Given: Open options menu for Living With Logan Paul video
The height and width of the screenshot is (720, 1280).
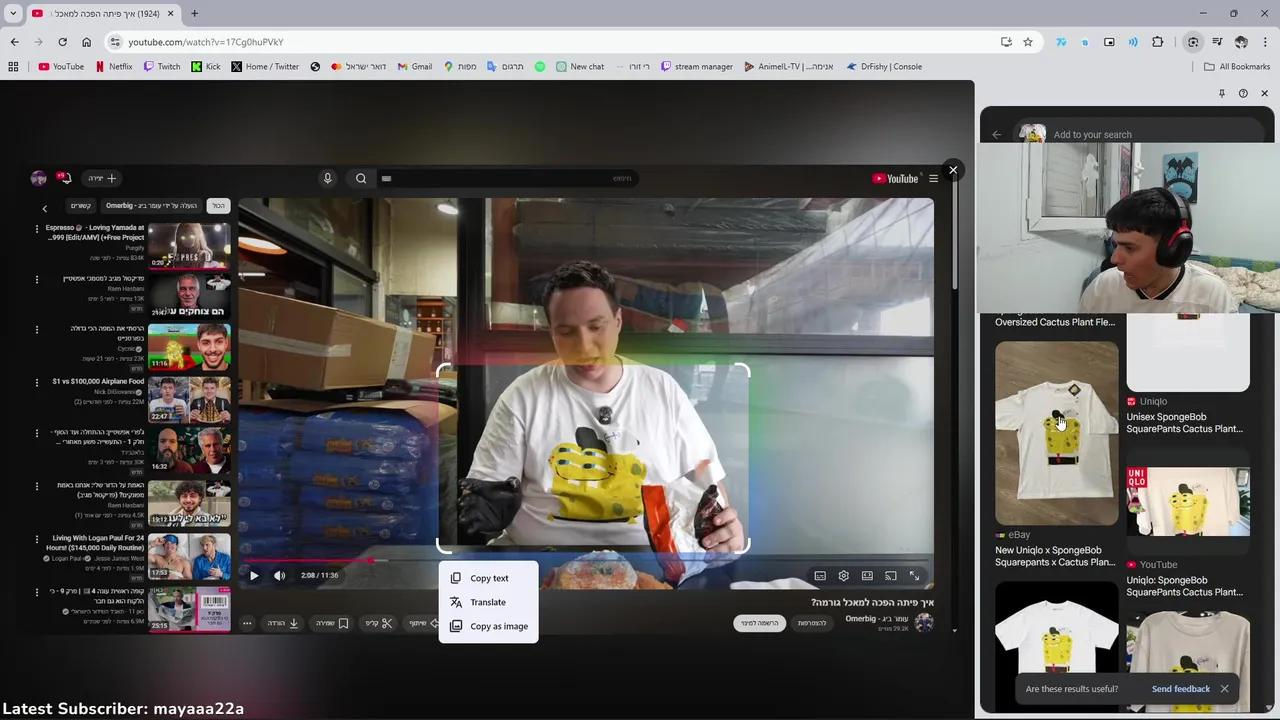Looking at the screenshot, I should point(37,539).
